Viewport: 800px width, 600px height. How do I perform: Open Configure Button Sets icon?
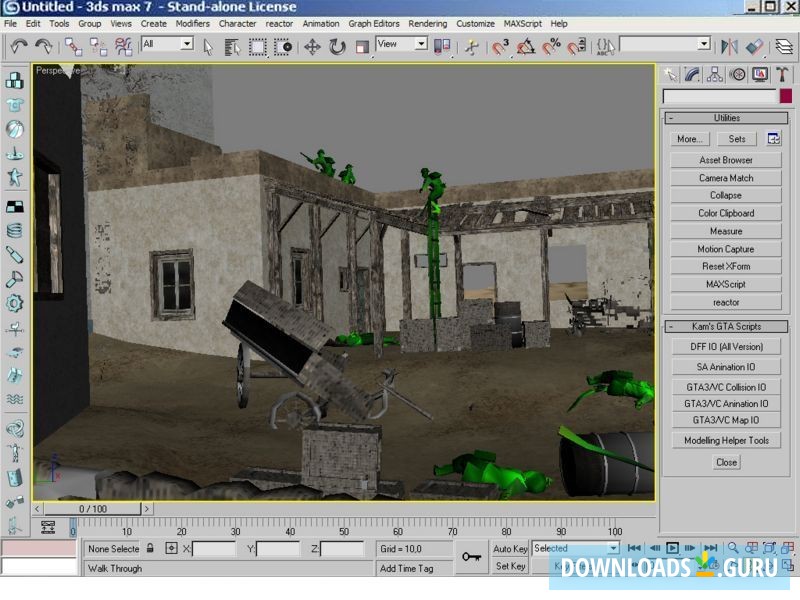(x=774, y=139)
